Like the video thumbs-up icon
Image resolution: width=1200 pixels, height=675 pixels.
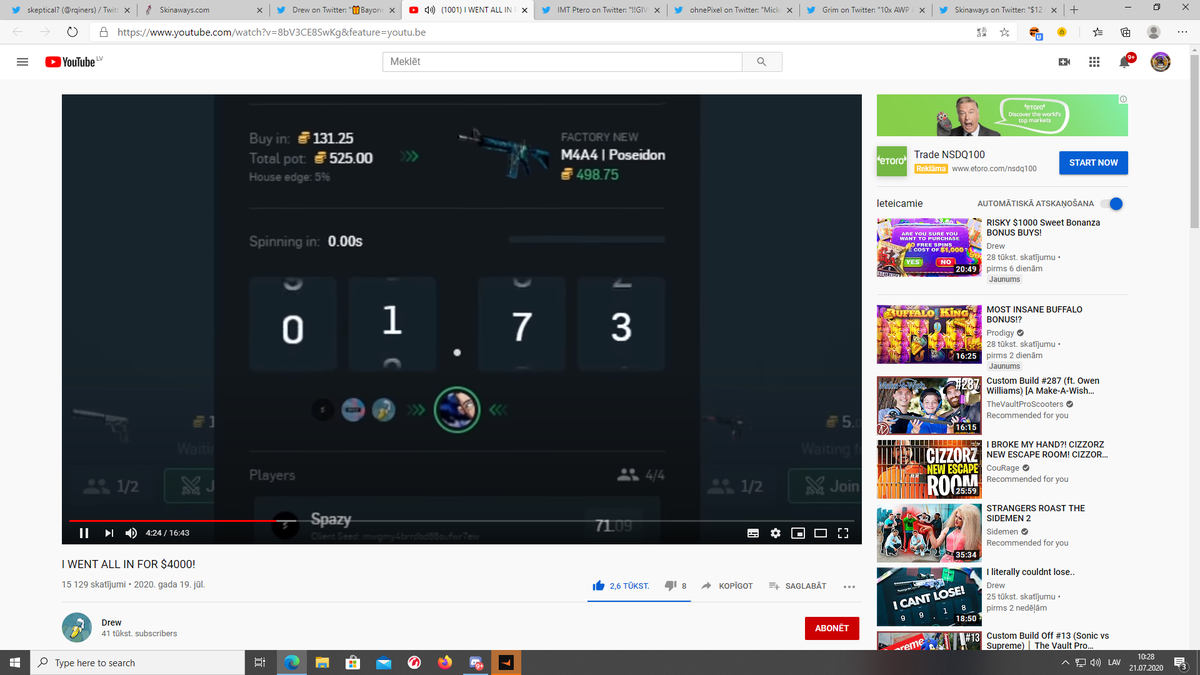click(x=599, y=585)
